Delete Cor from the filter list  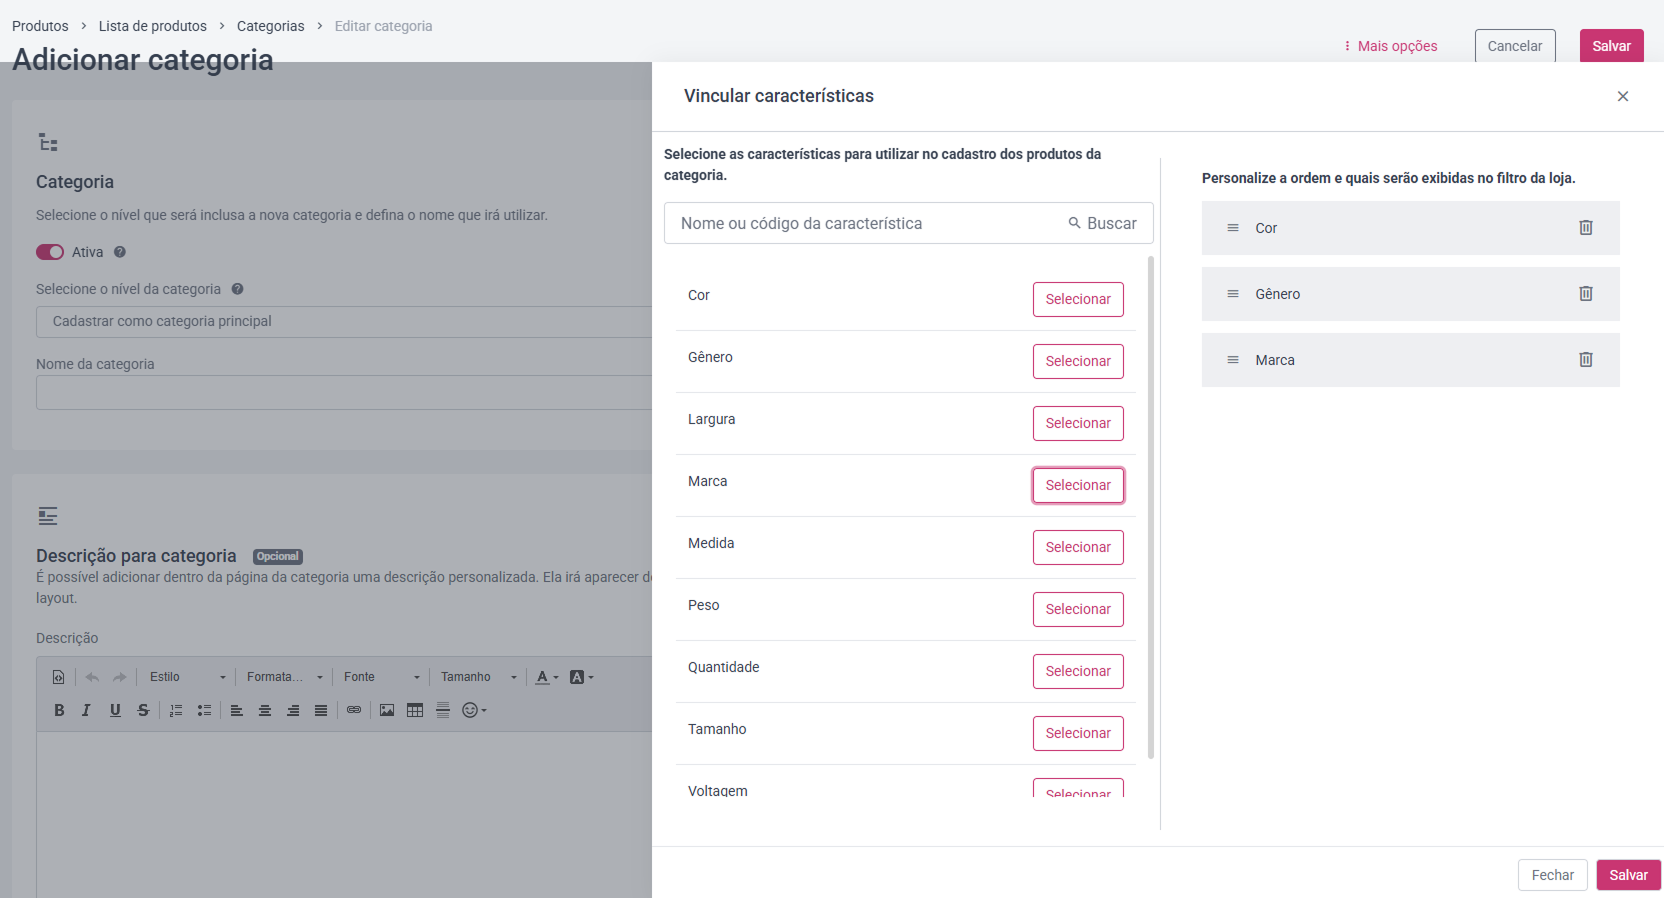[x=1585, y=228]
